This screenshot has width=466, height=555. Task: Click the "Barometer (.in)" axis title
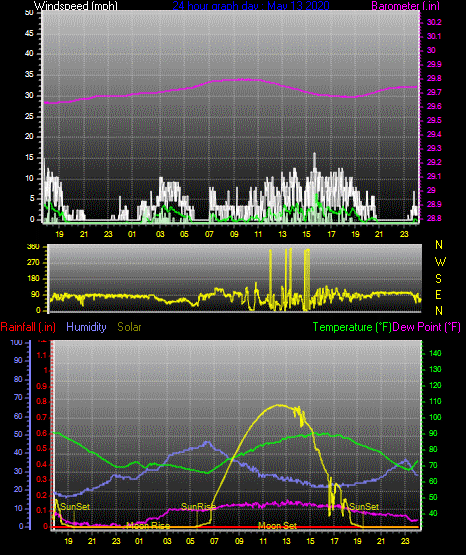pos(405,6)
